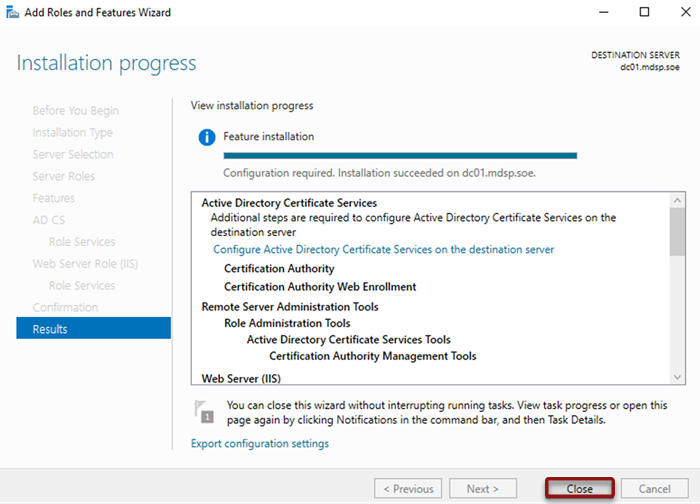Close wizard with title bar X
The width and height of the screenshot is (700, 504).
coord(686,12)
